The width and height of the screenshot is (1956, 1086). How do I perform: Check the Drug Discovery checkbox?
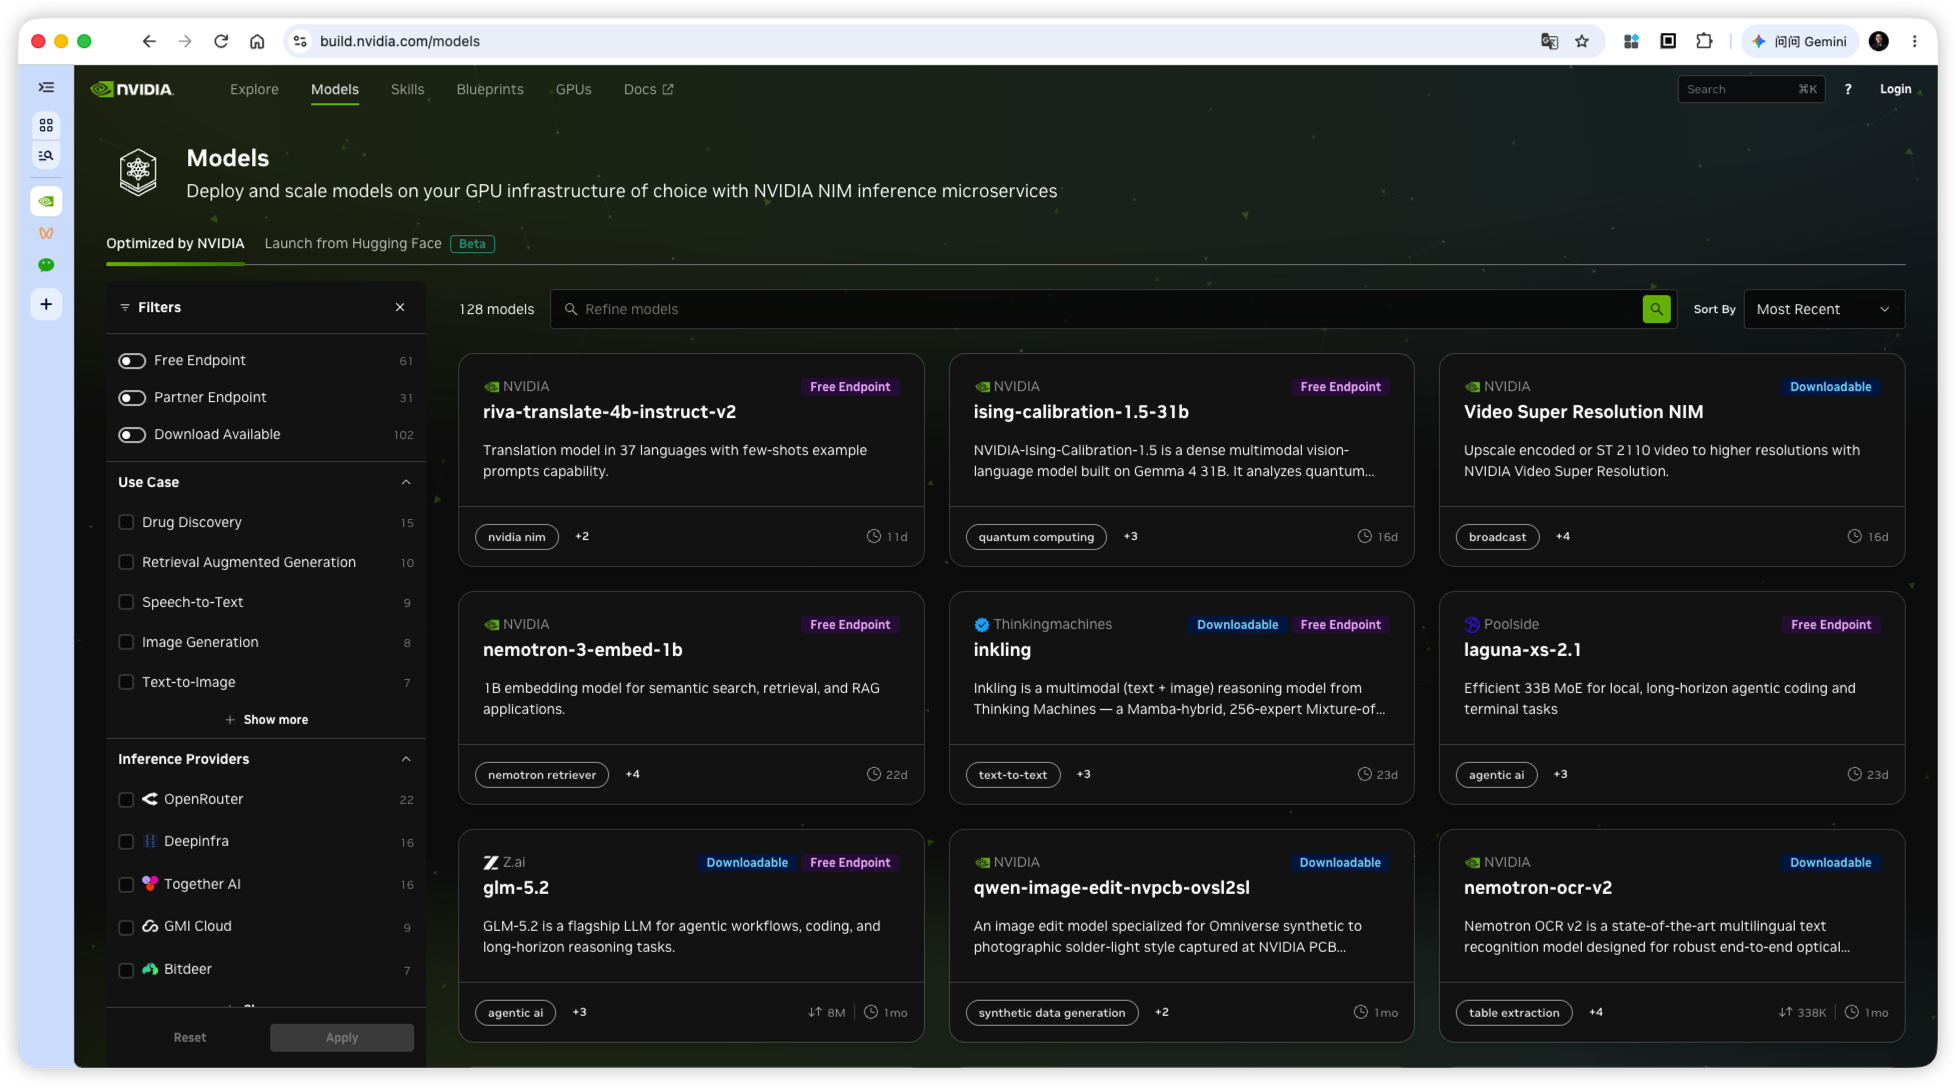pos(126,522)
